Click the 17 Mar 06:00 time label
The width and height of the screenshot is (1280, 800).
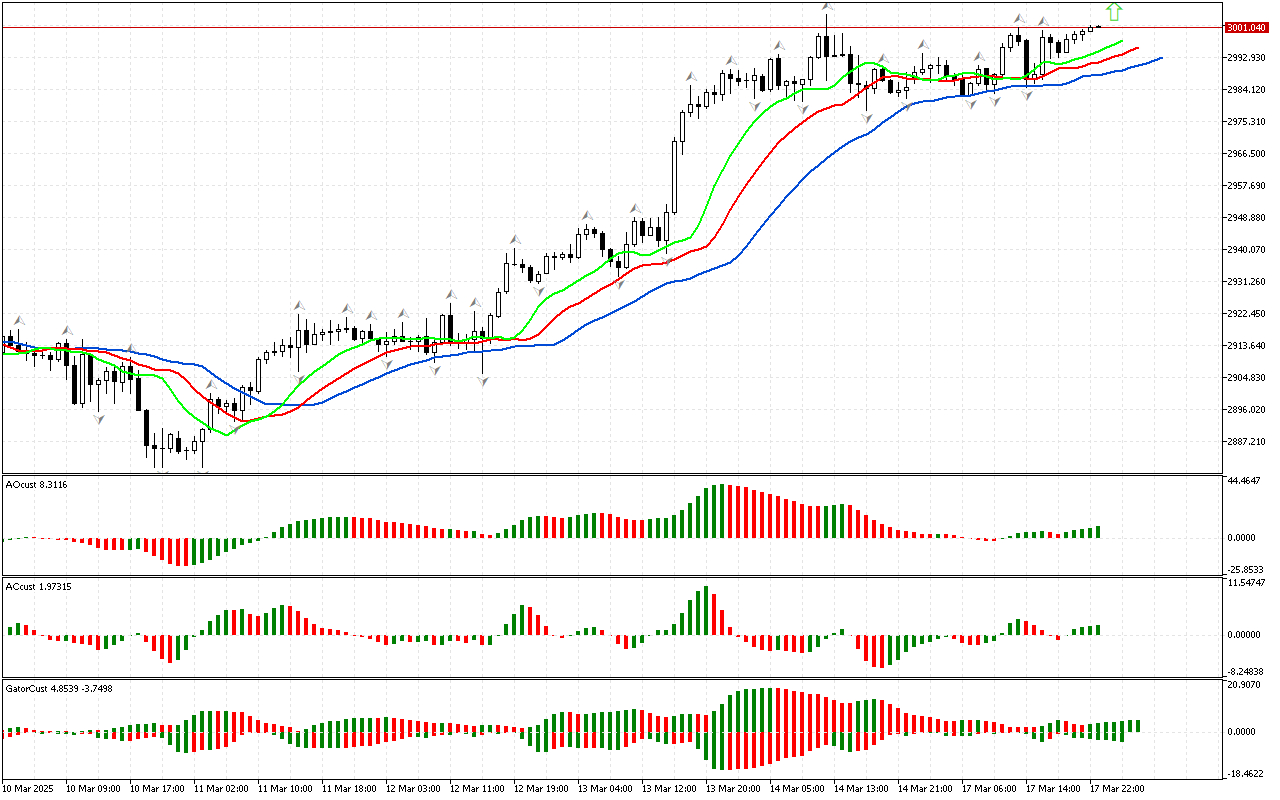click(988, 789)
